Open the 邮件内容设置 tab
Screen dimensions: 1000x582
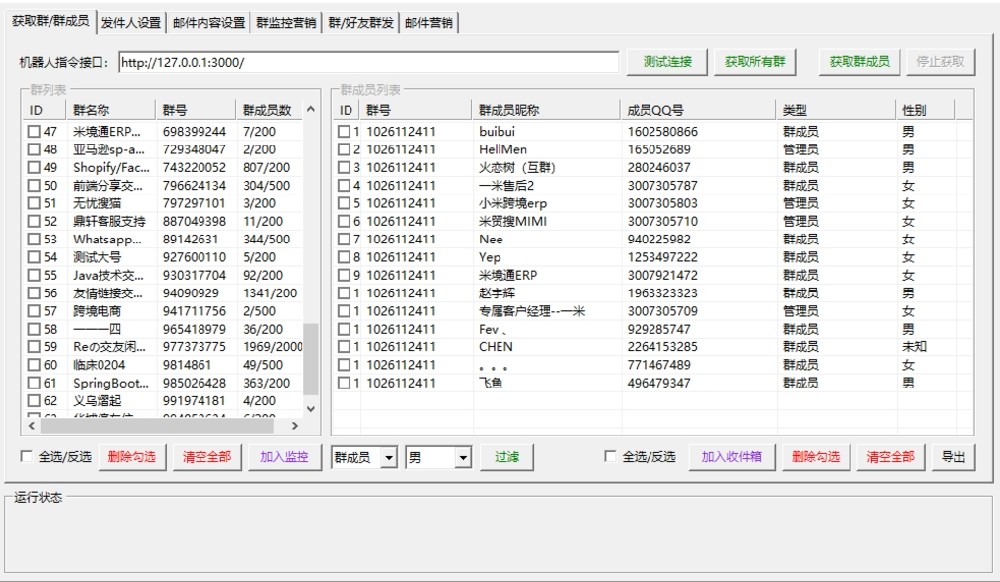(209, 22)
